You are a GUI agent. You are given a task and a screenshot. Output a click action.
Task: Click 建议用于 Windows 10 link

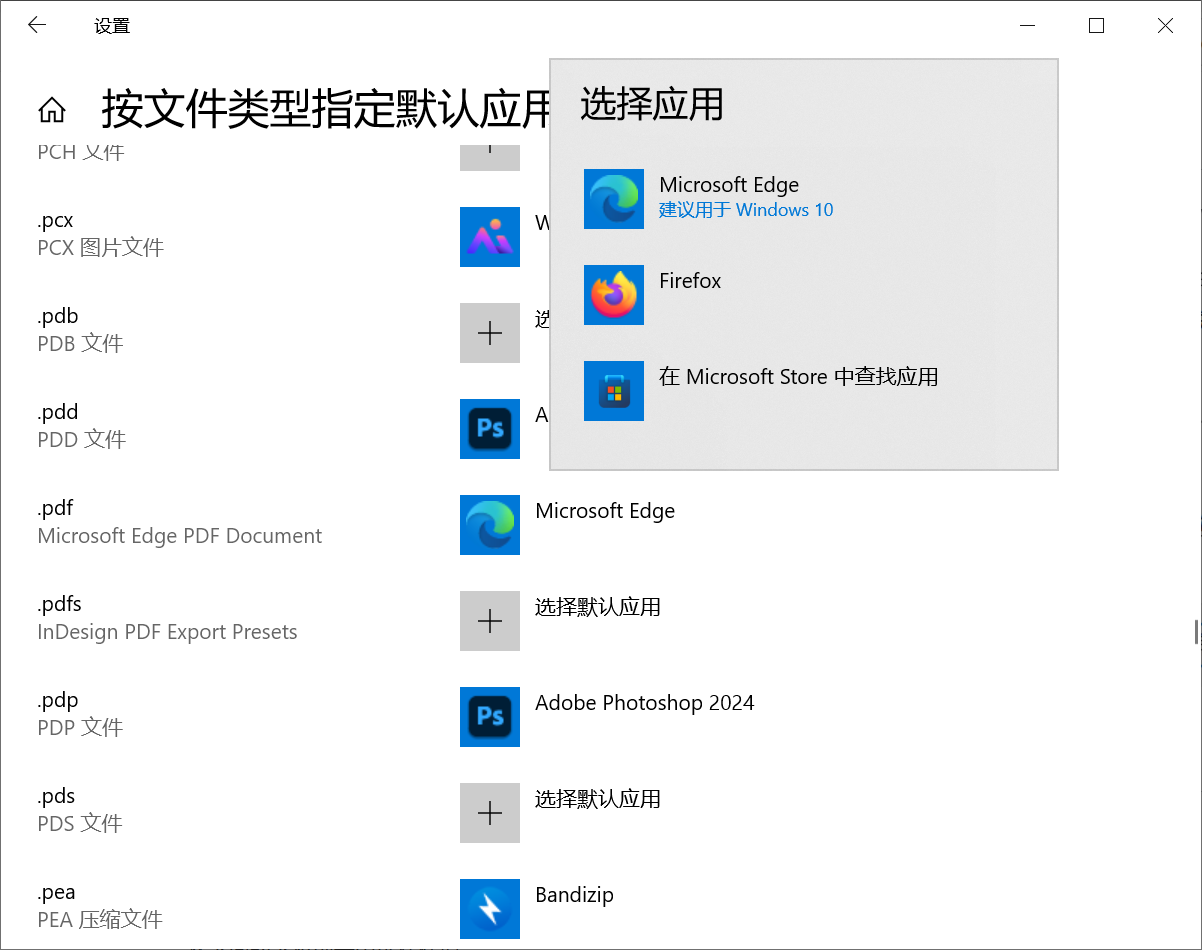point(746,210)
